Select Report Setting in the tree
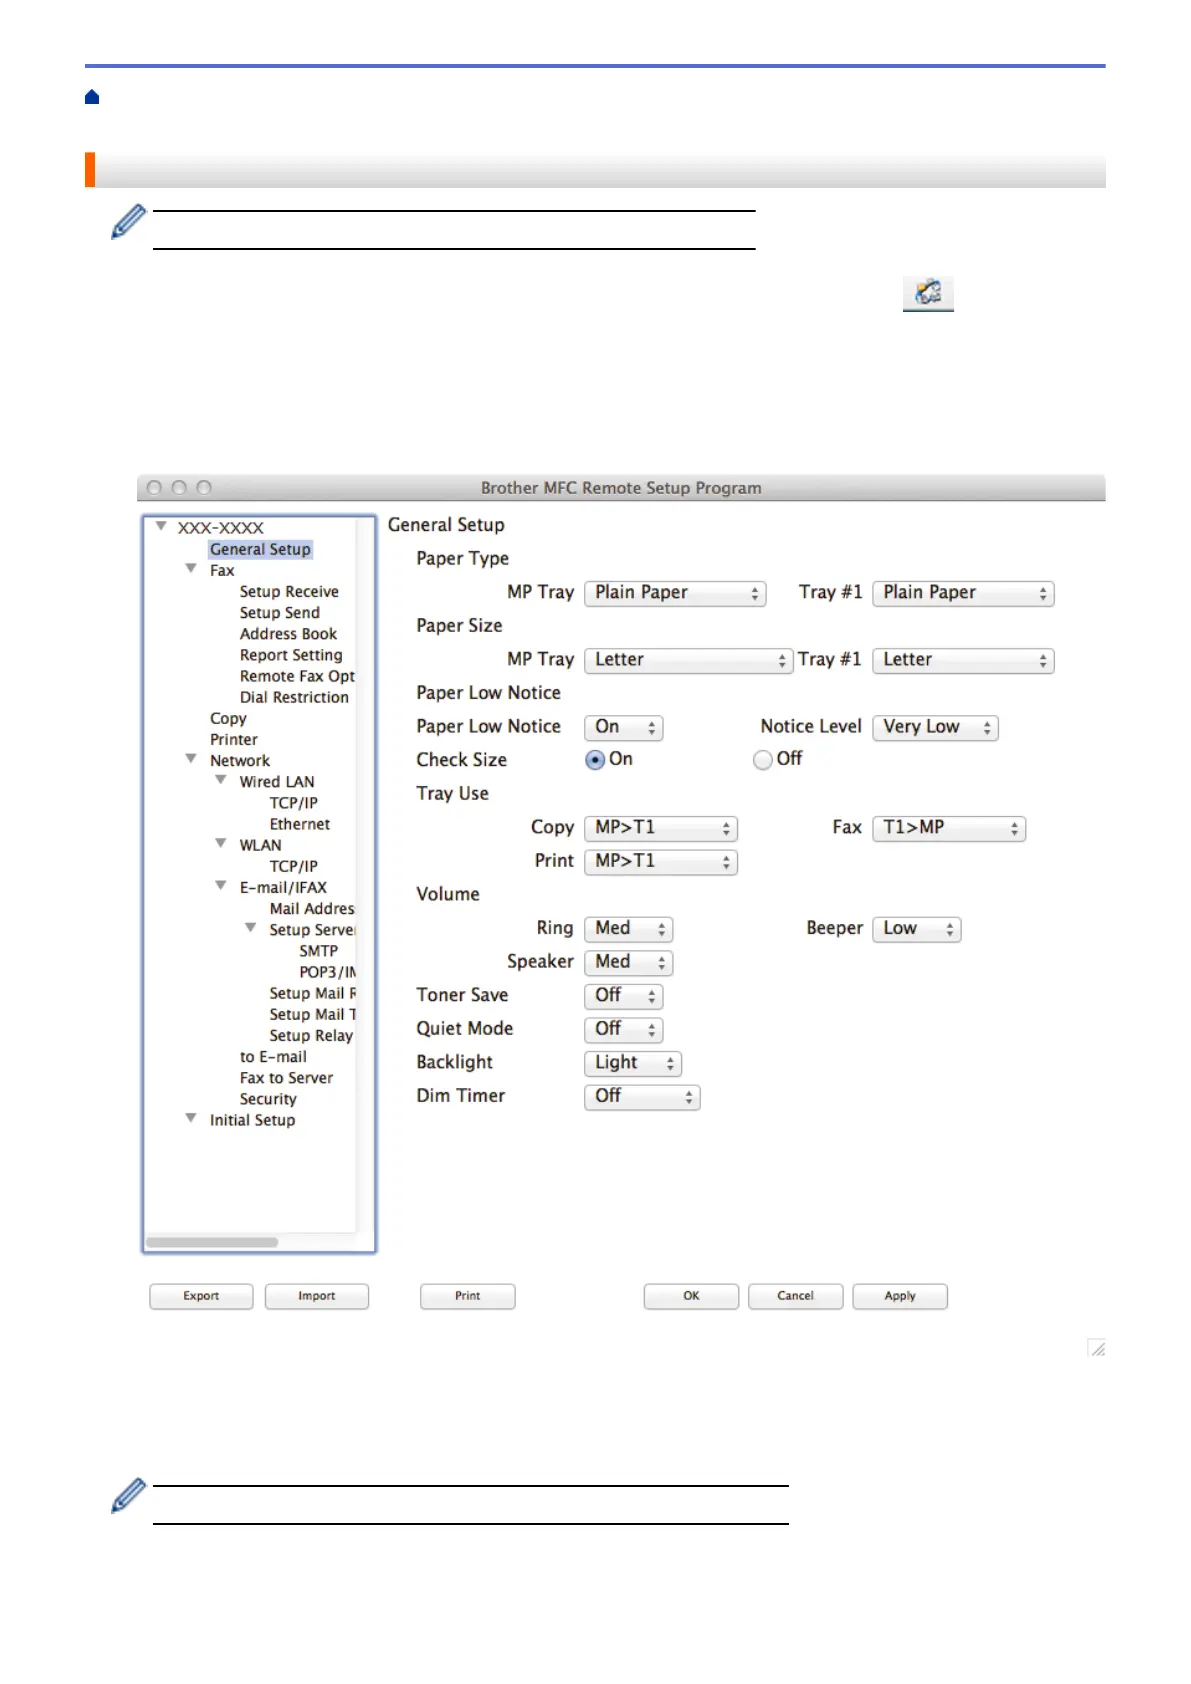The width and height of the screenshot is (1191, 1684). (x=291, y=655)
